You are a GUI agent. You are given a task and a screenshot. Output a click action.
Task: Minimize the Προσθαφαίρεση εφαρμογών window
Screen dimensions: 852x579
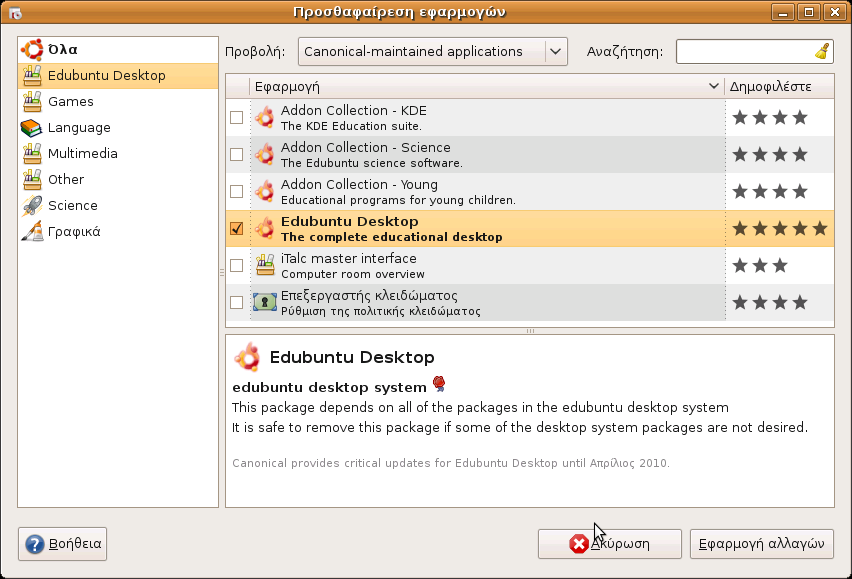[783, 12]
